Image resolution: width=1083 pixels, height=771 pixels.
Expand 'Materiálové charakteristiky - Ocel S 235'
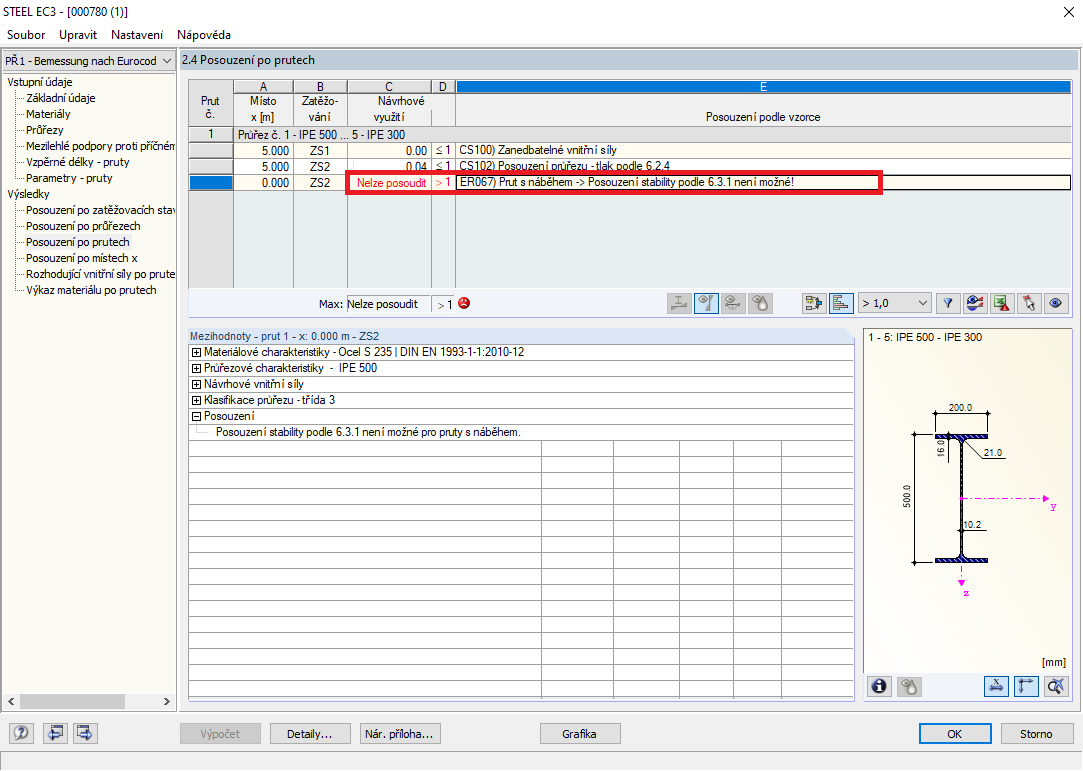[x=196, y=352]
